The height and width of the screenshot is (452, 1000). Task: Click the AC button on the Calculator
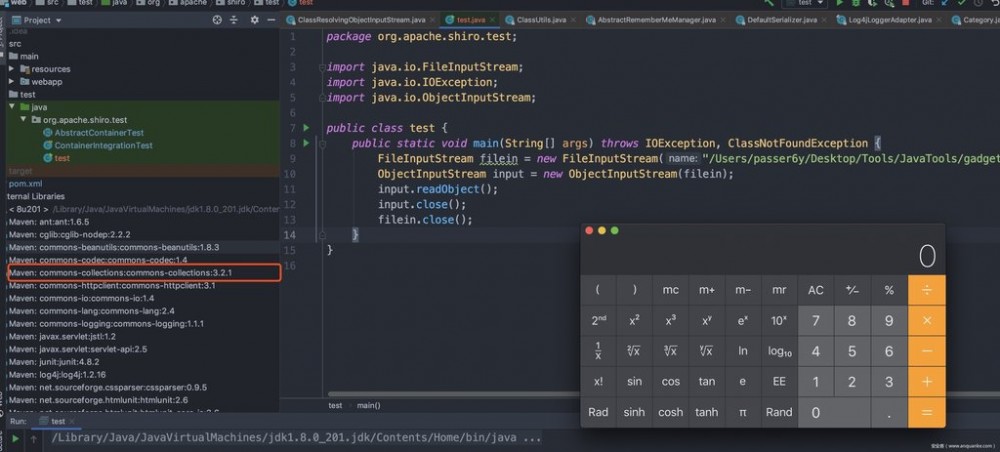coord(816,290)
